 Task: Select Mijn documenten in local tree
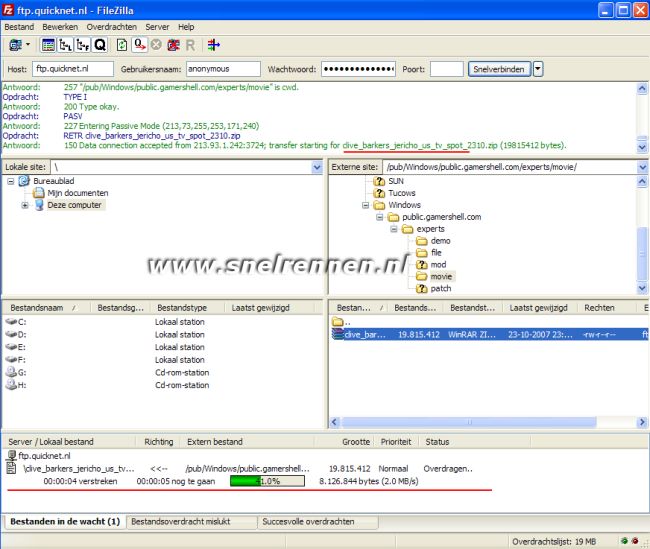coord(78,193)
